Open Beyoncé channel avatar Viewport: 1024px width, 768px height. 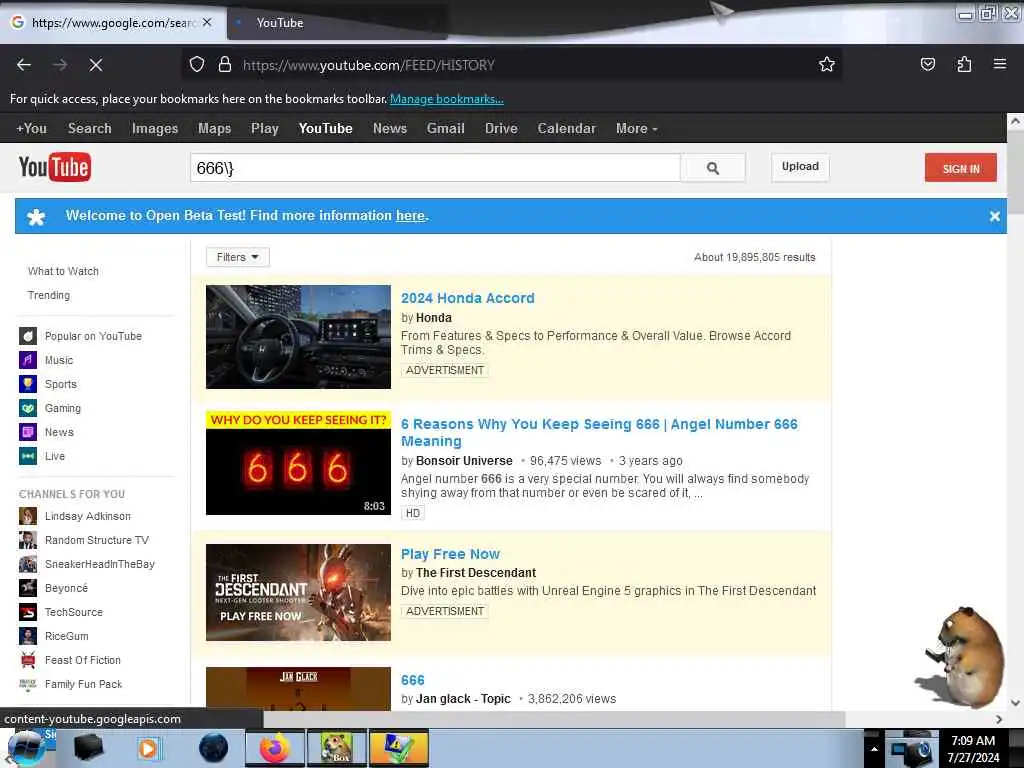[x=27, y=588]
